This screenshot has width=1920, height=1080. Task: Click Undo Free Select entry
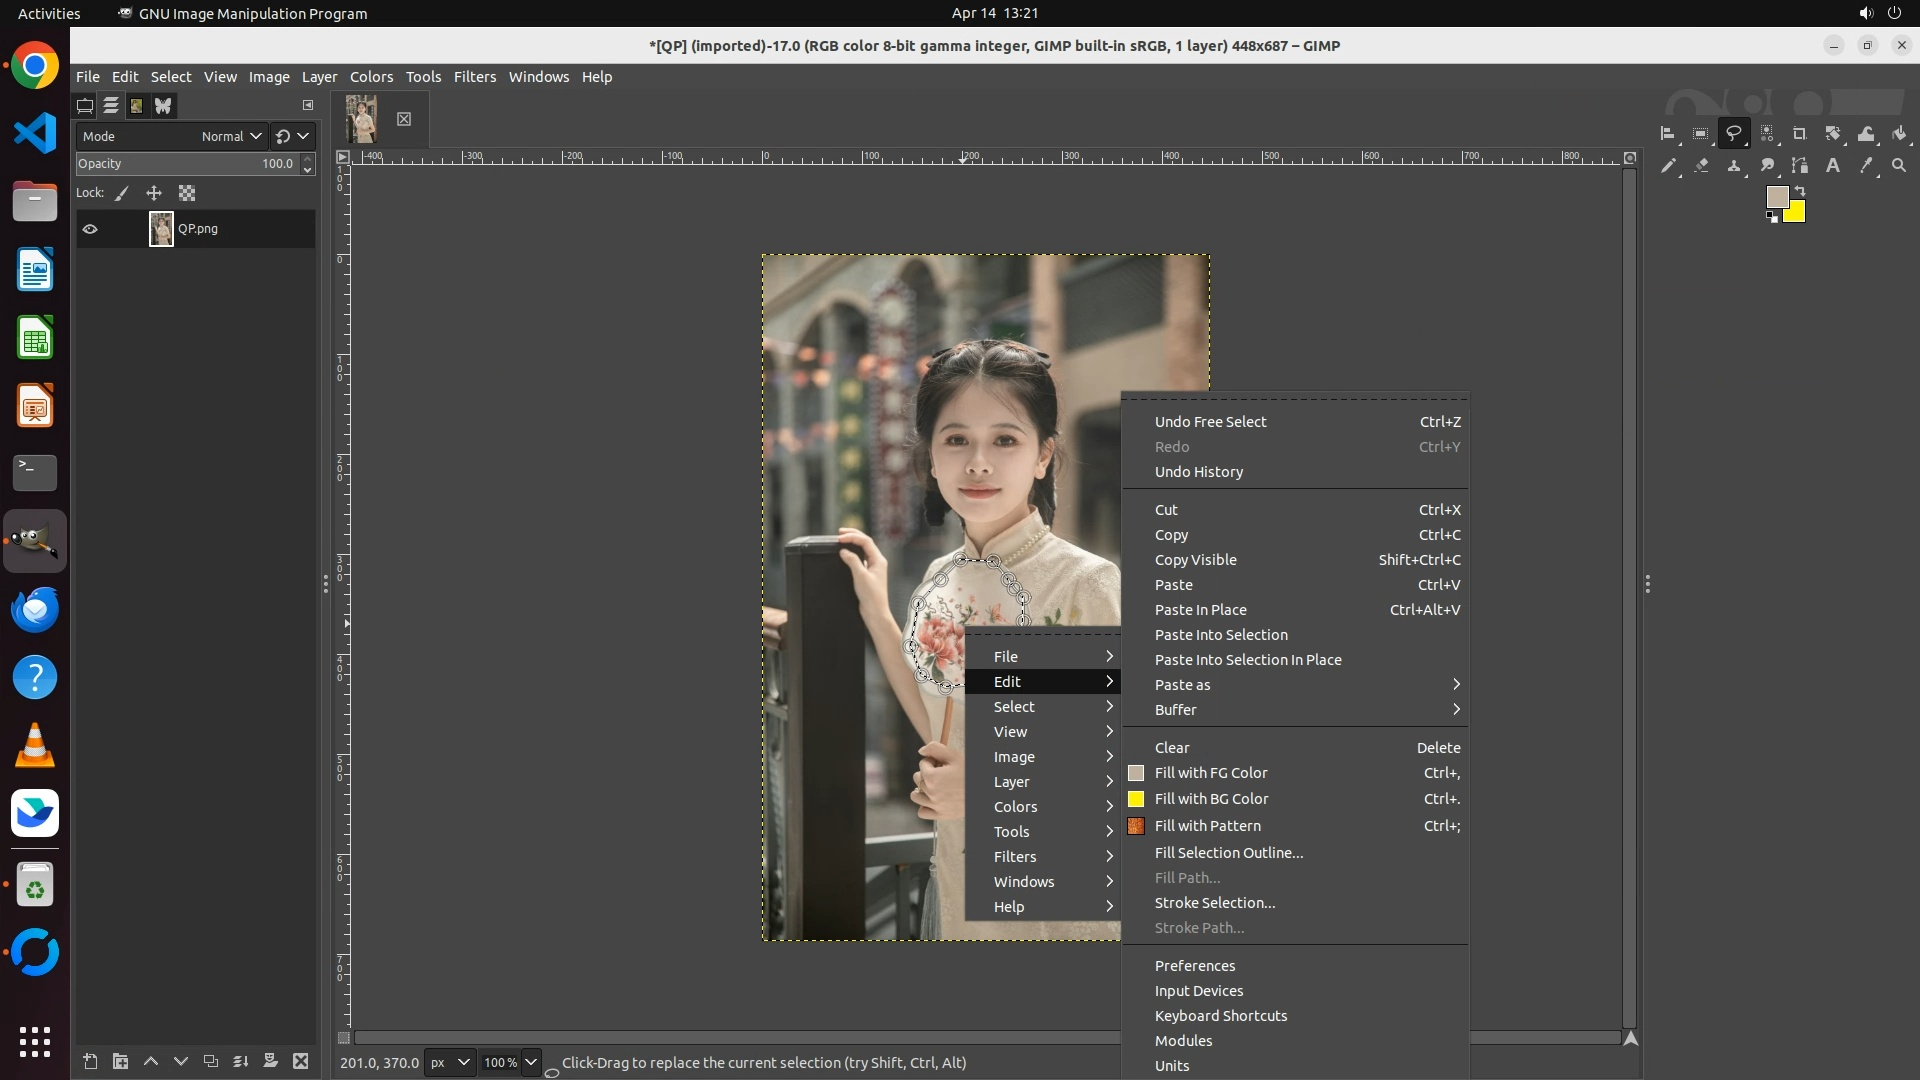point(1210,422)
